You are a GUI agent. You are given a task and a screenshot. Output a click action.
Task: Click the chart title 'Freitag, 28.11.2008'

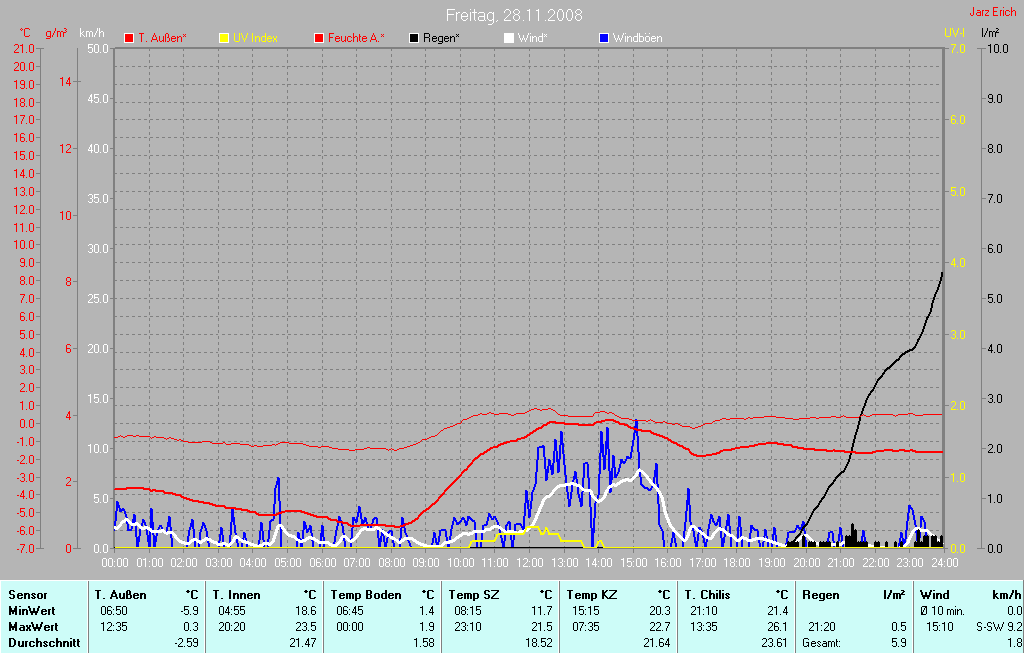(514, 15)
